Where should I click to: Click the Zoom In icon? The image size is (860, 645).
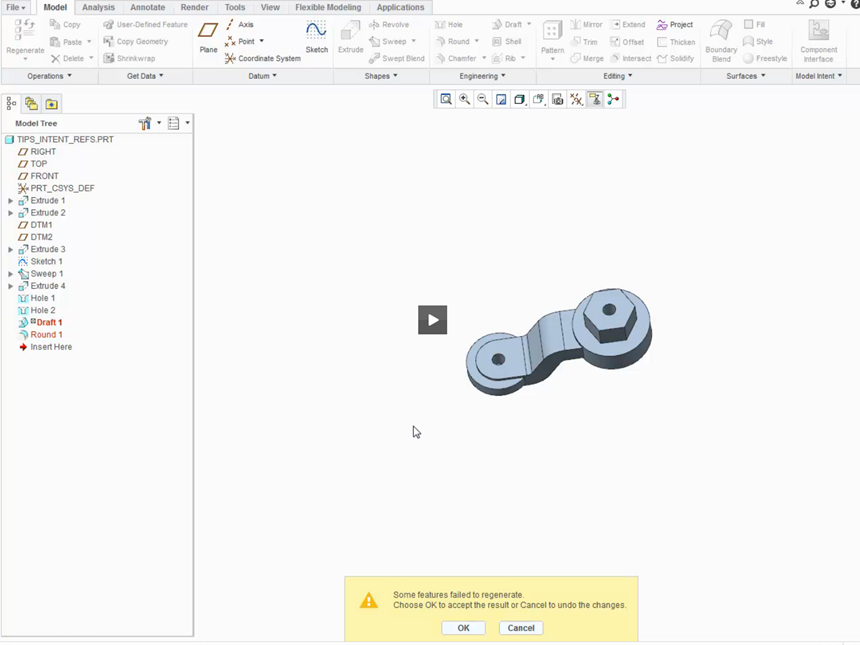(x=465, y=99)
